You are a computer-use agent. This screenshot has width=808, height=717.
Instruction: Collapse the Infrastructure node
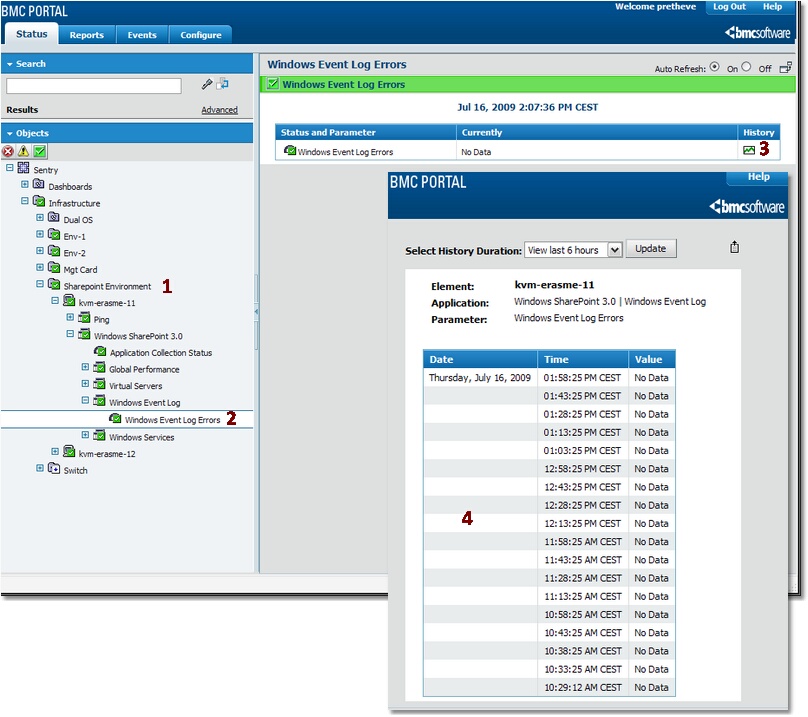point(25,201)
